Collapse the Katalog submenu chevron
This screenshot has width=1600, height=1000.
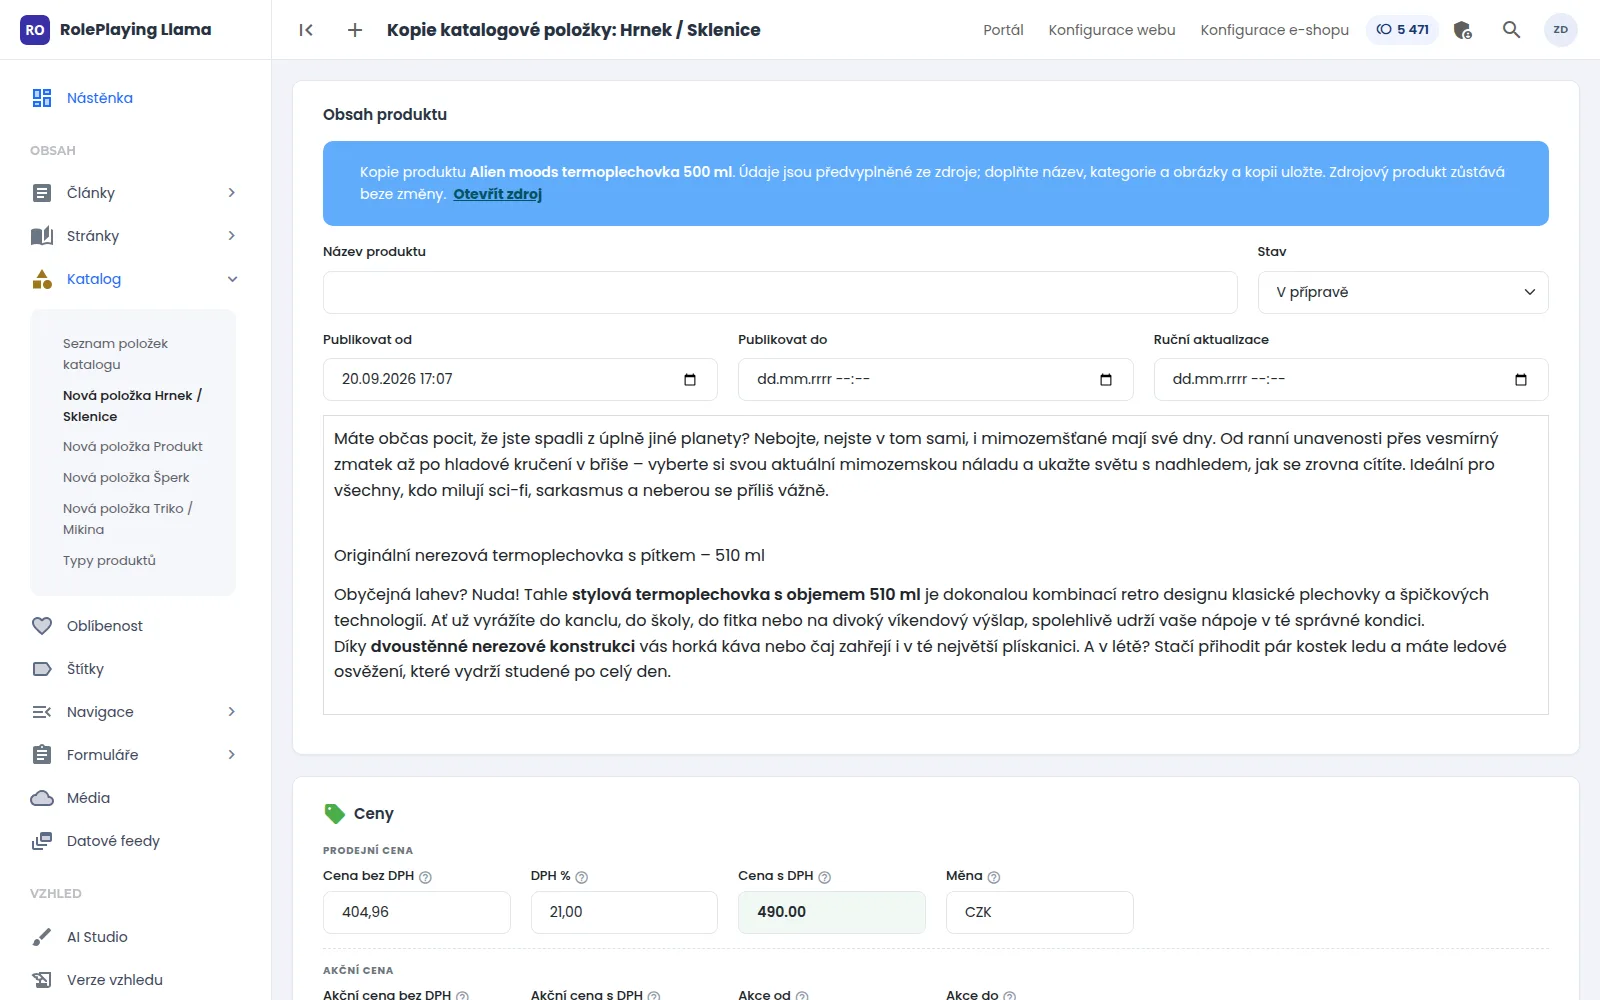tap(232, 279)
